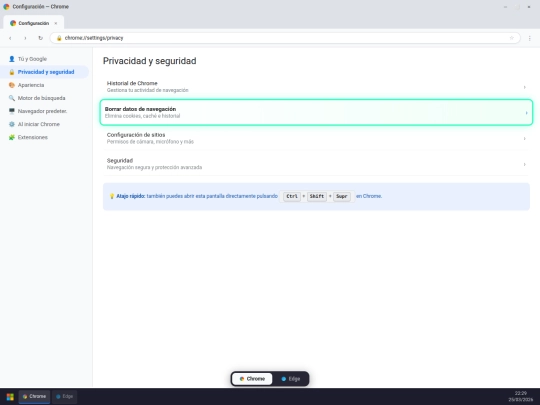The width and height of the screenshot is (540, 405).
Task: Click the address bar URL field
Action: click(285, 38)
